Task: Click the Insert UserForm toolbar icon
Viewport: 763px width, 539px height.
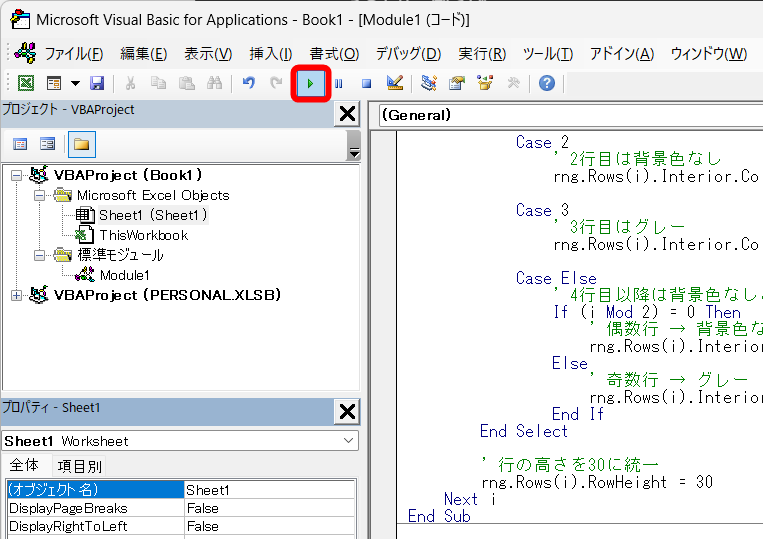Action: tap(54, 83)
